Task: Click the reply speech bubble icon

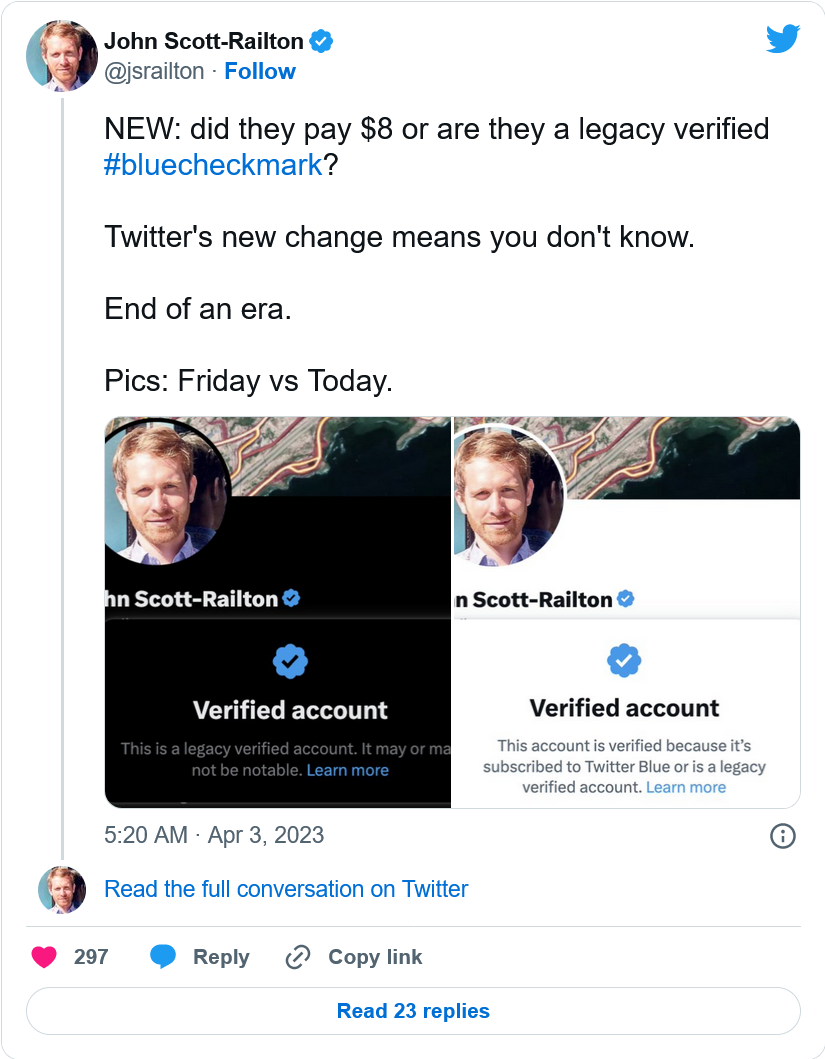Action: [163, 957]
